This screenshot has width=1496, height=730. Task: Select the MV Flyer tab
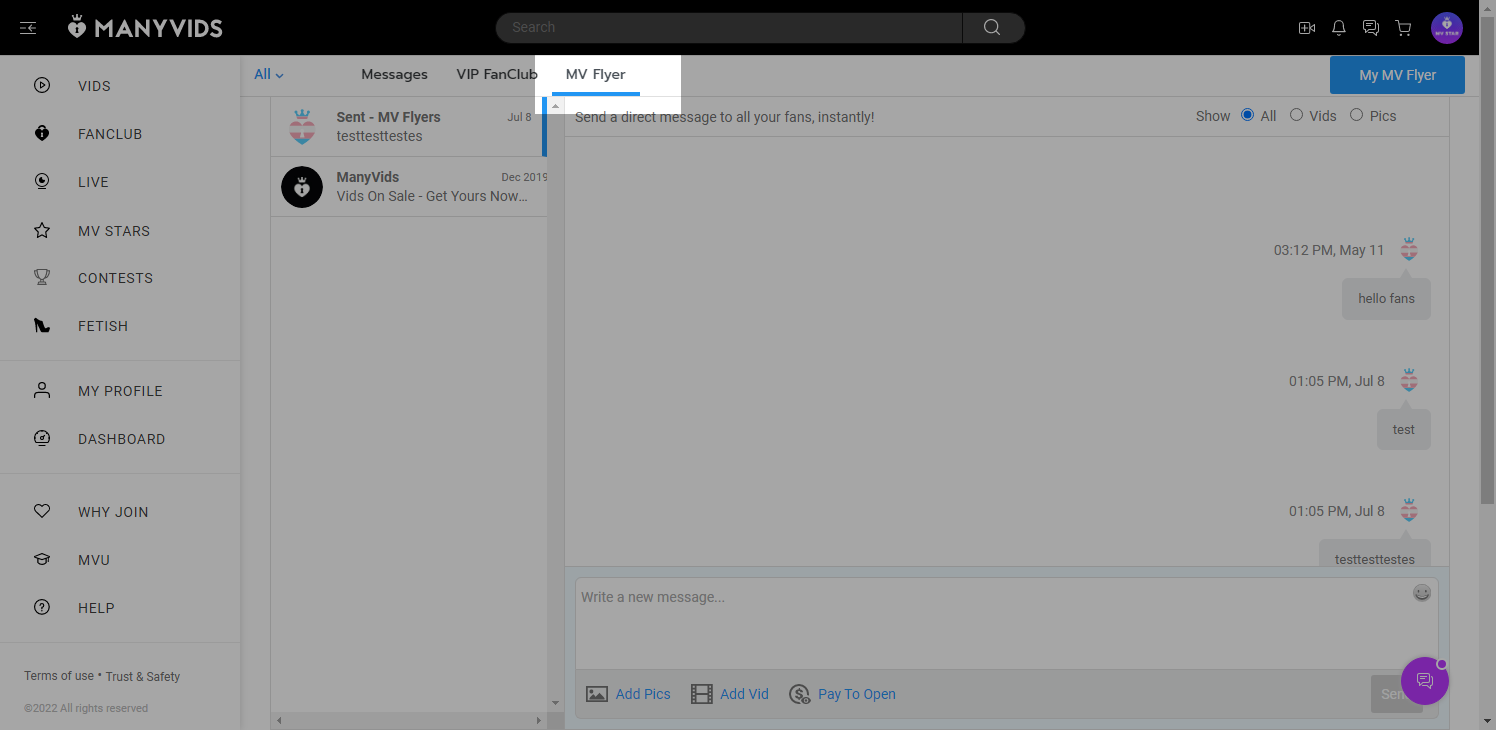pos(596,75)
